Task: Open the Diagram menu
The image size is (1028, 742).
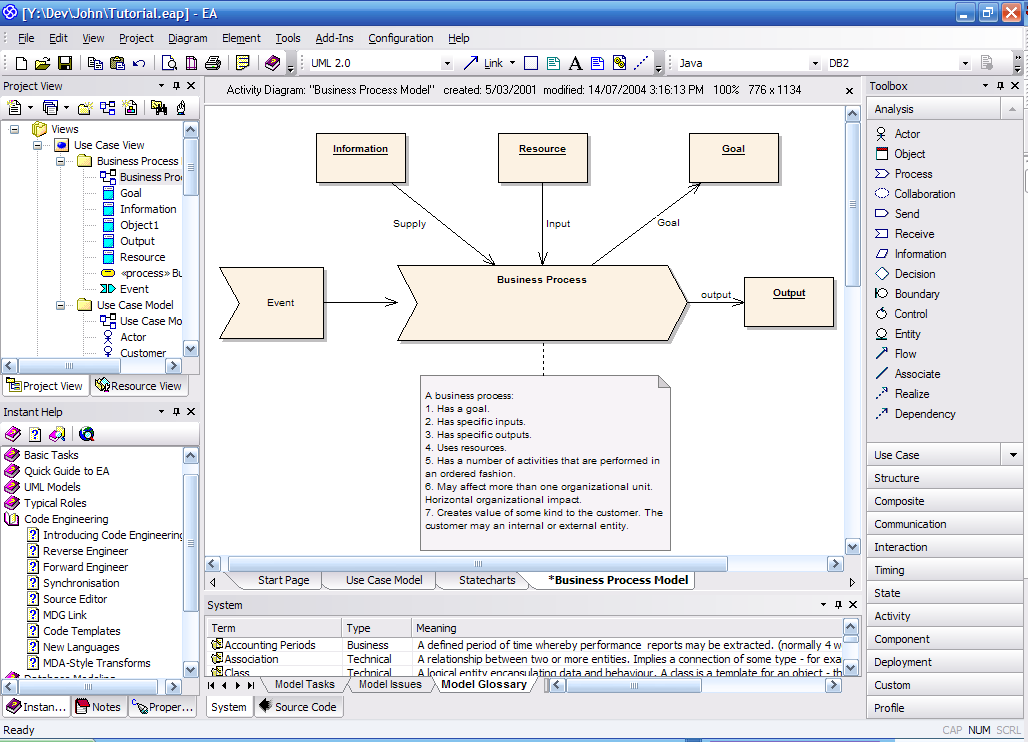Action: (x=188, y=38)
